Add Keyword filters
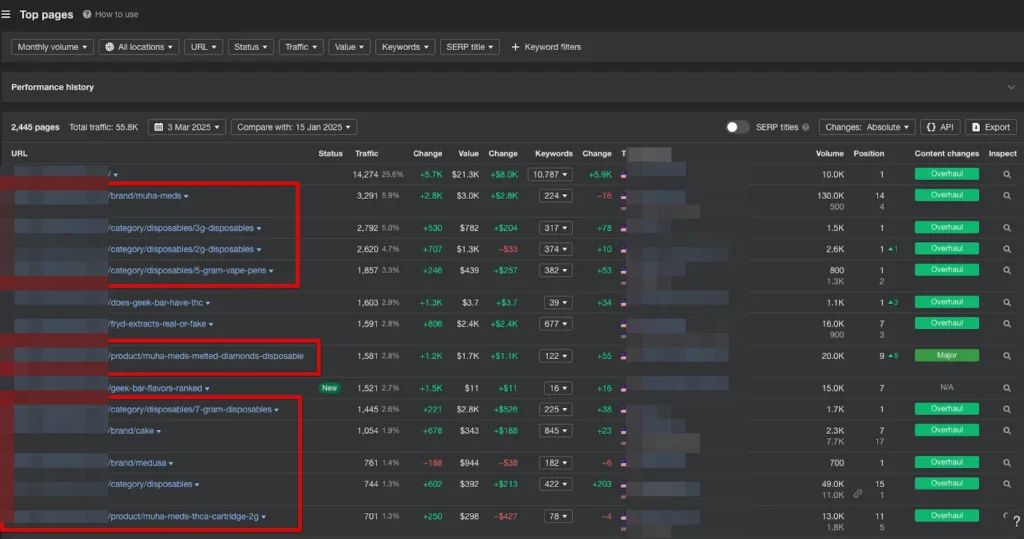This screenshot has height=539, width=1024. [546, 47]
